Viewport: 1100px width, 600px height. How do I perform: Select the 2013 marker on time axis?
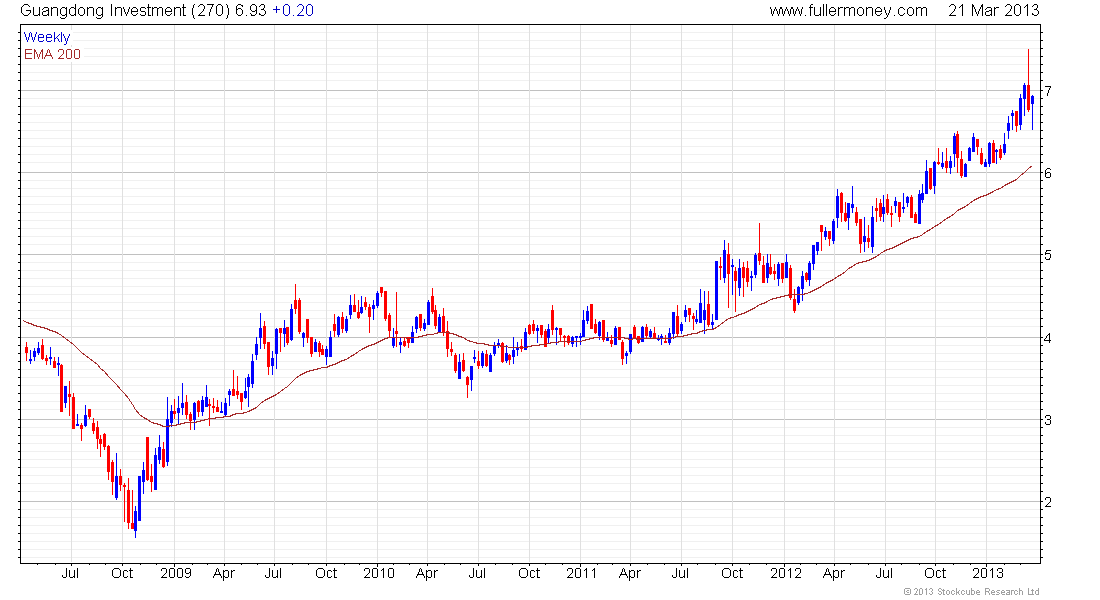[x=988, y=573]
